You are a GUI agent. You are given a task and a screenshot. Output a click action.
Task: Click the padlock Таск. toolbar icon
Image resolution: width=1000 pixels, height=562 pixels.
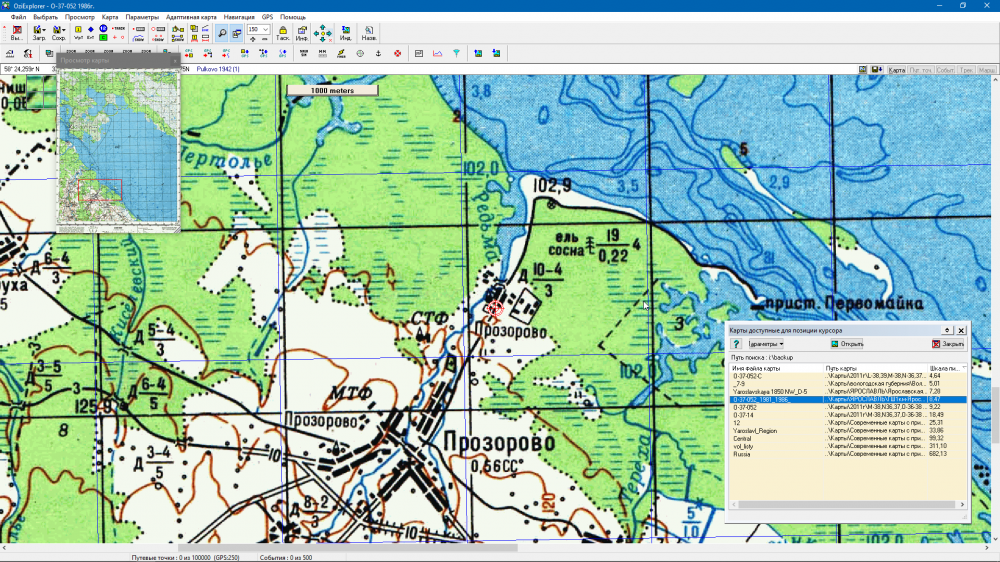283,33
